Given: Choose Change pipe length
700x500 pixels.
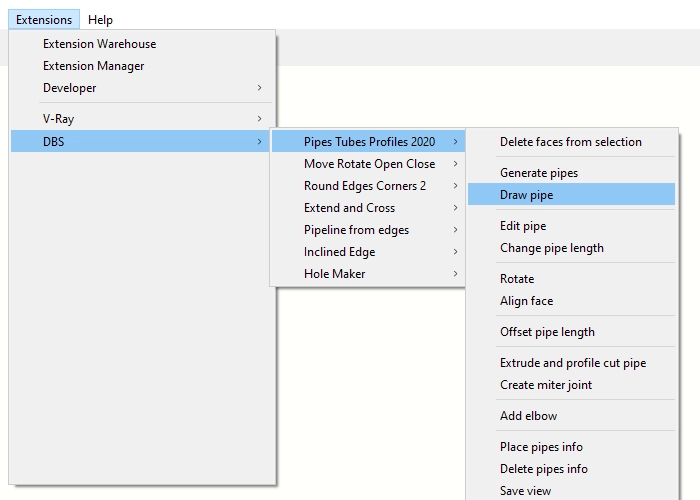Looking at the screenshot, I should click(571, 247).
